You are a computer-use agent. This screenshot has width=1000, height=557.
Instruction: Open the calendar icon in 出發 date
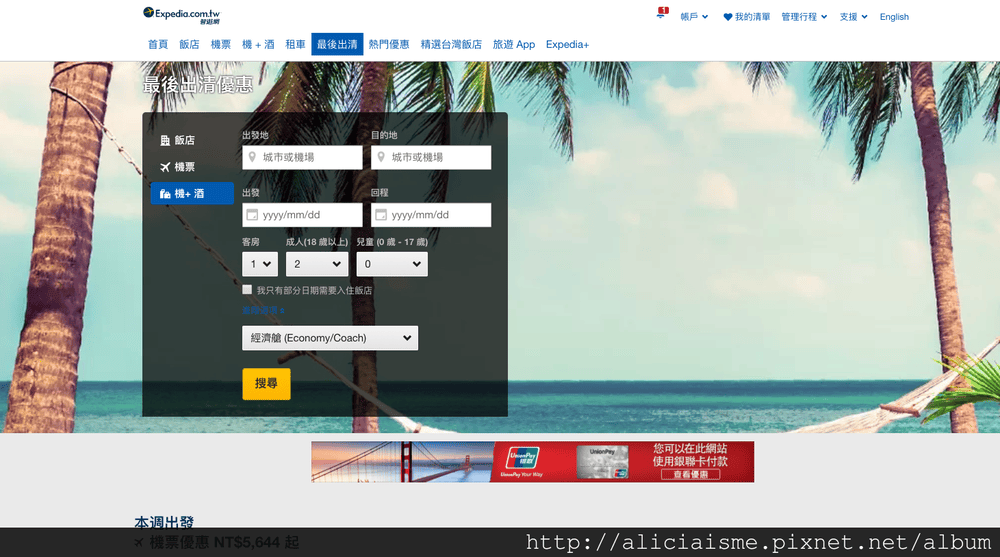(x=252, y=215)
